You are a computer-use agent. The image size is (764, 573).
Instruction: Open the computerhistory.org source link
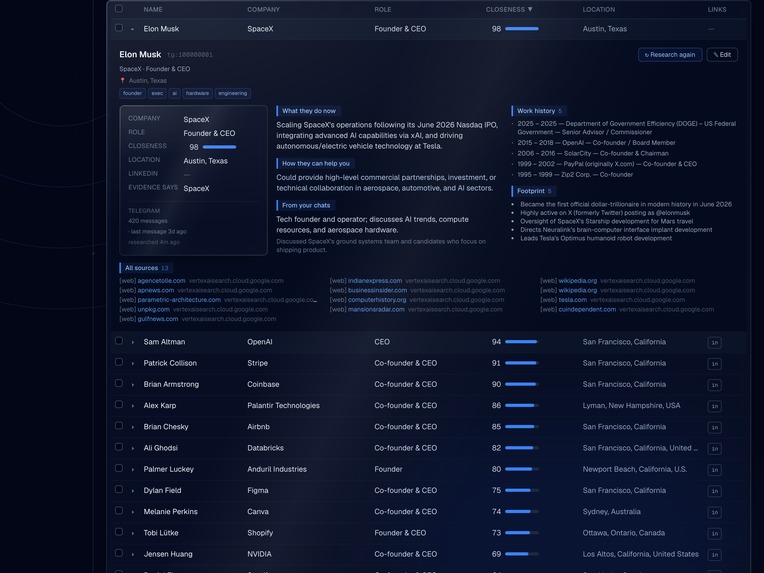[x=377, y=300]
